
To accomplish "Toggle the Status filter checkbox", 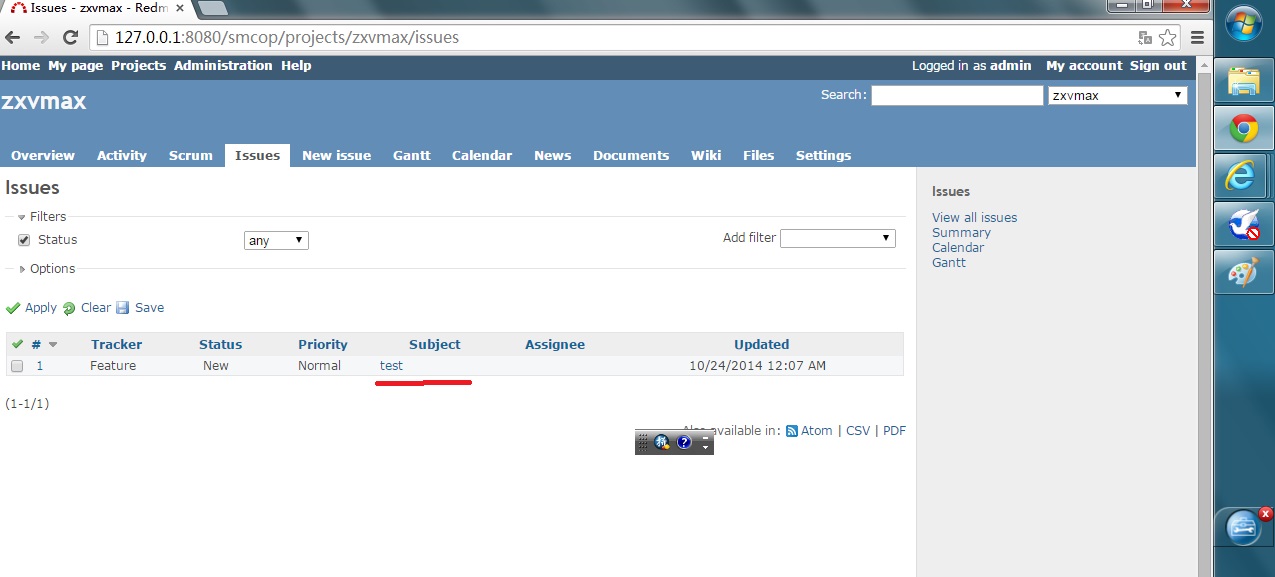I will pos(24,240).
